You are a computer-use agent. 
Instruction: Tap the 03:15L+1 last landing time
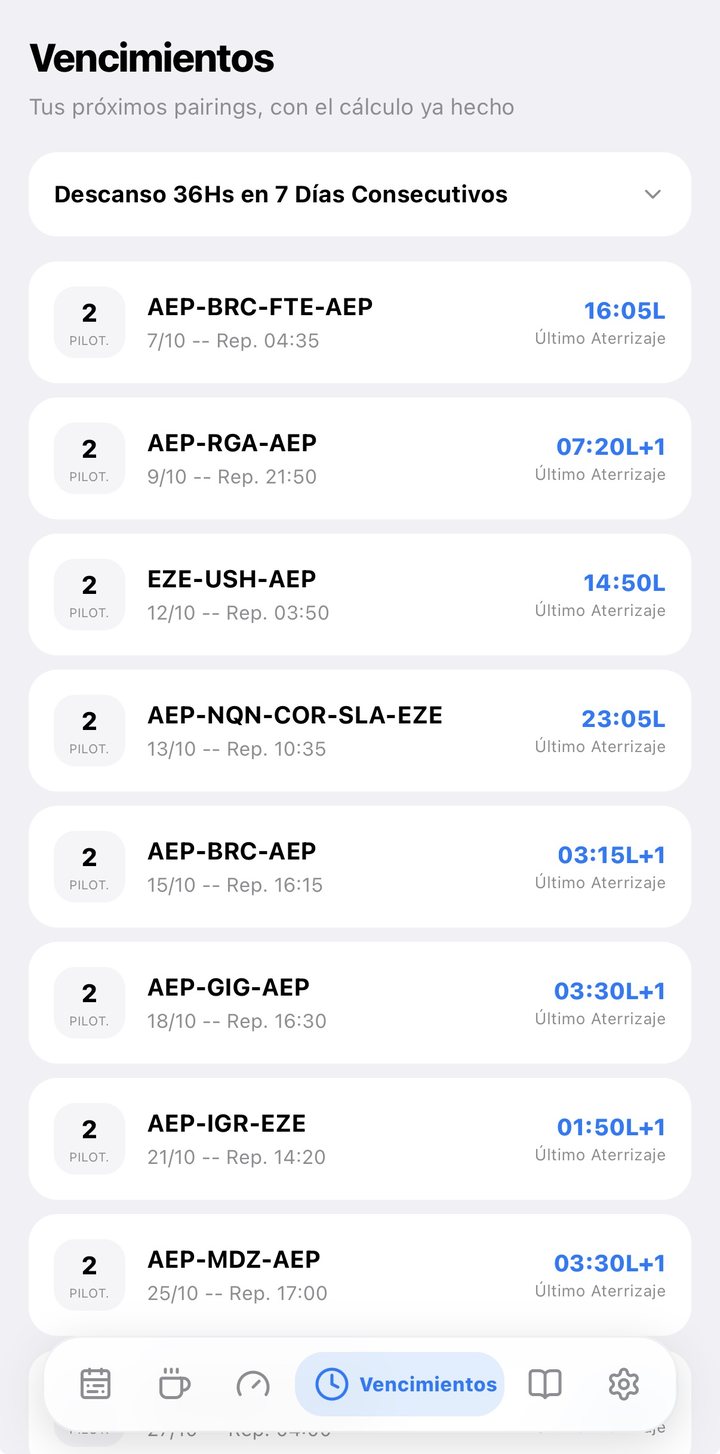(x=611, y=855)
